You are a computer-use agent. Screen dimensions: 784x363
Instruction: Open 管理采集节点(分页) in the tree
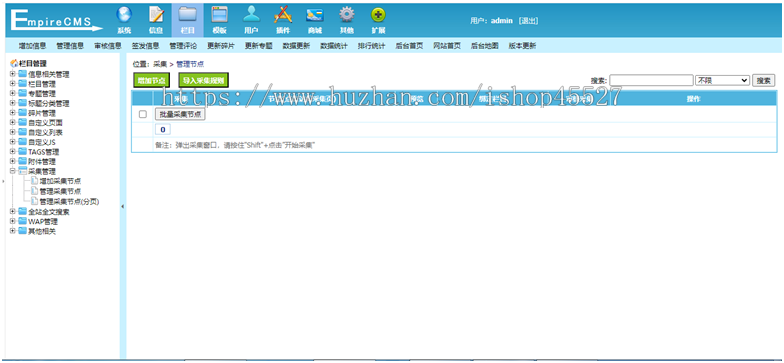click(x=70, y=202)
